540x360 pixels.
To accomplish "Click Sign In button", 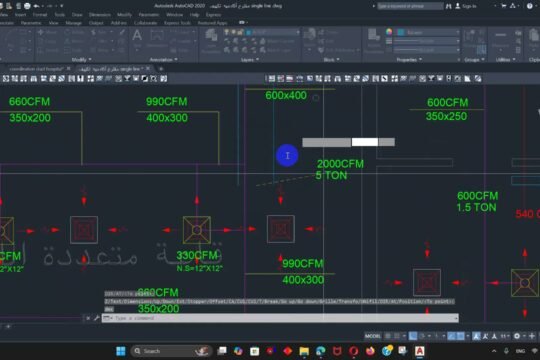I will [466, 6].
